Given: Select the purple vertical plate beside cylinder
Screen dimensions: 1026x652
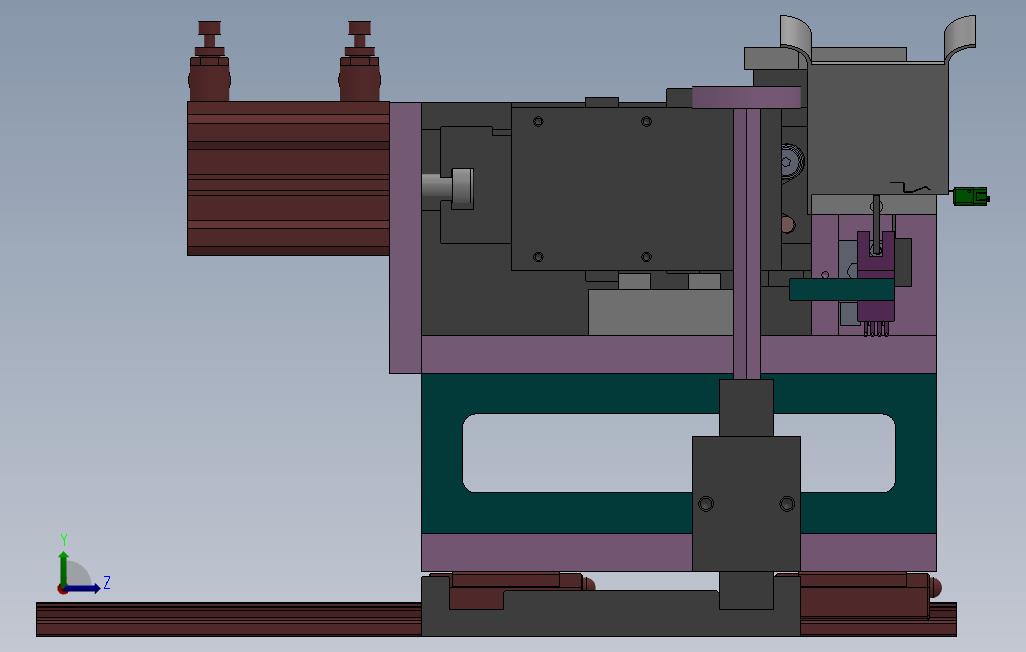Looking at the screenshot, I should coord(406,238).
